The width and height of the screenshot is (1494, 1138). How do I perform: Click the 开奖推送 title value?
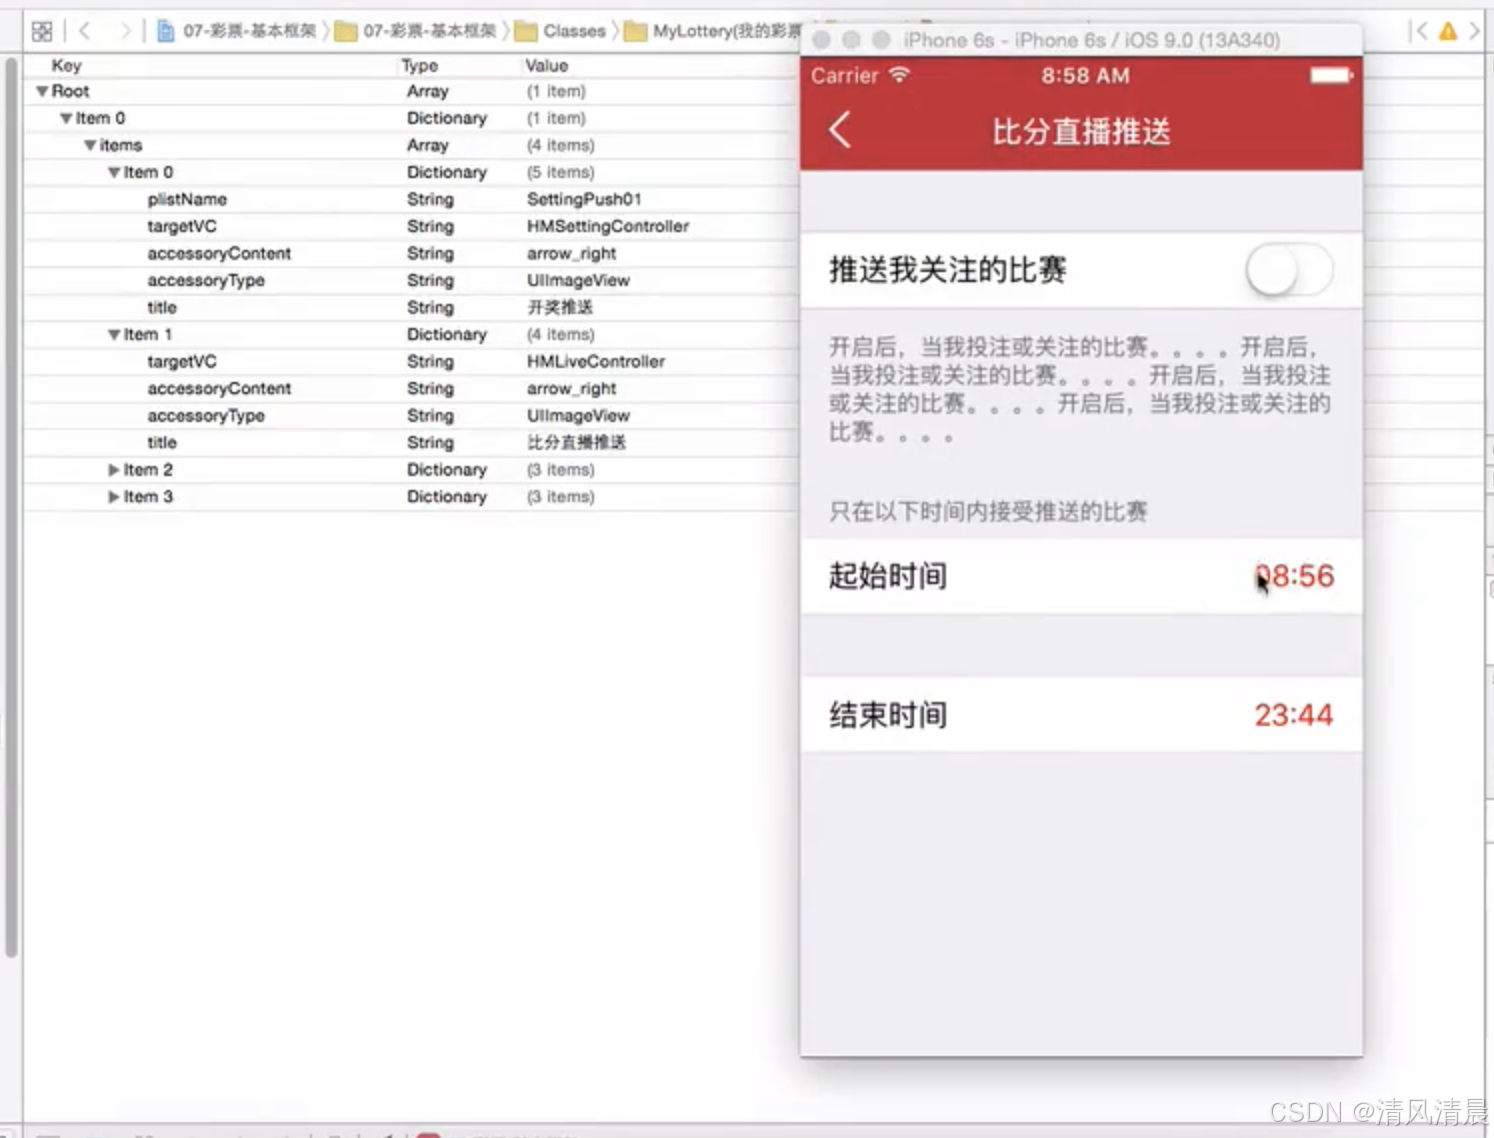[x=560, y=307]
